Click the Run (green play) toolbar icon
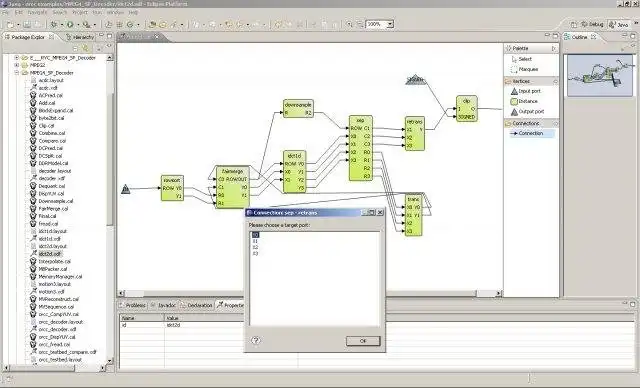Screen dimensions: 640x388 tap(70, 24)
